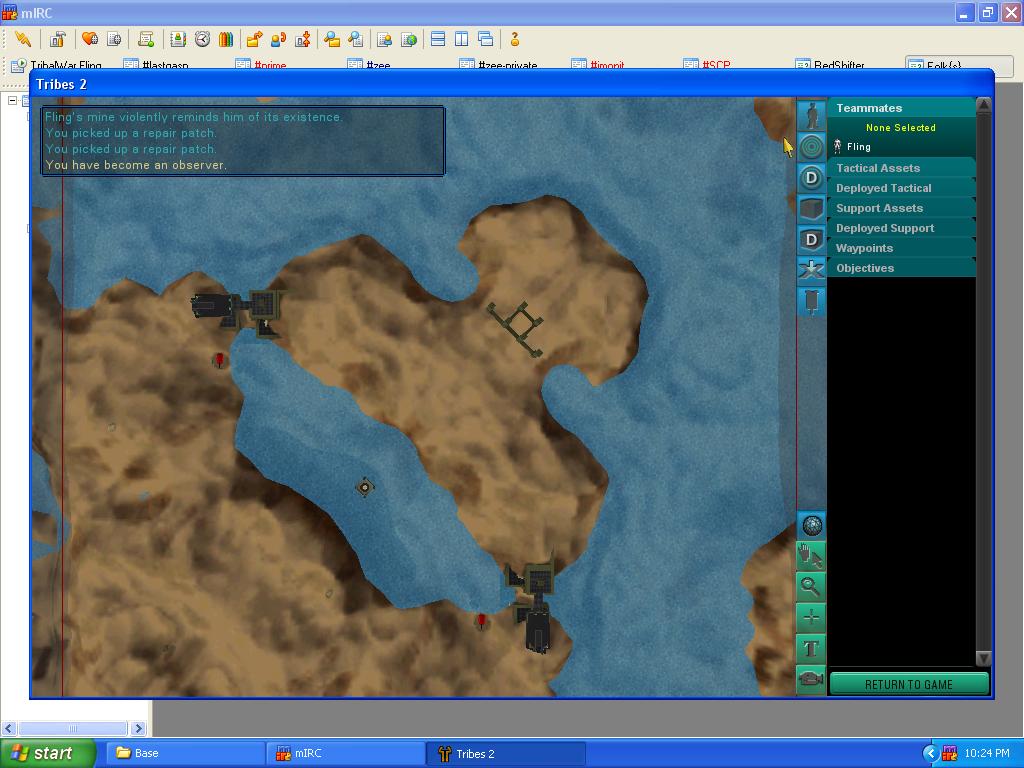Viewport: 1024px width, 768px height.
Task: Switch to the #prime channel tab
Action: pos(261,65)
